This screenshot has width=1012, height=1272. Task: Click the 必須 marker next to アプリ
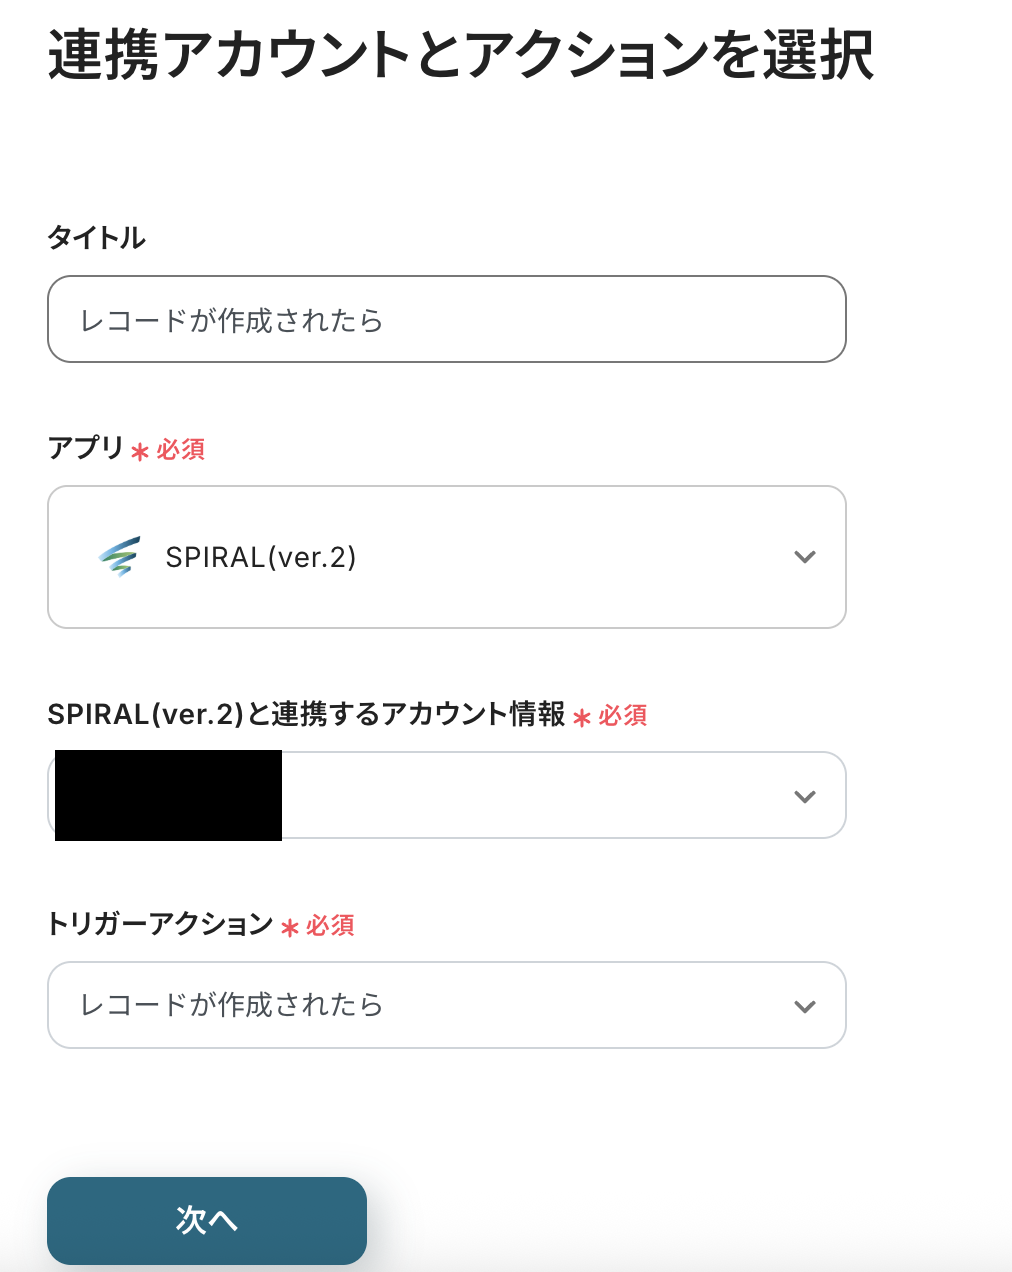pos(181,450)
